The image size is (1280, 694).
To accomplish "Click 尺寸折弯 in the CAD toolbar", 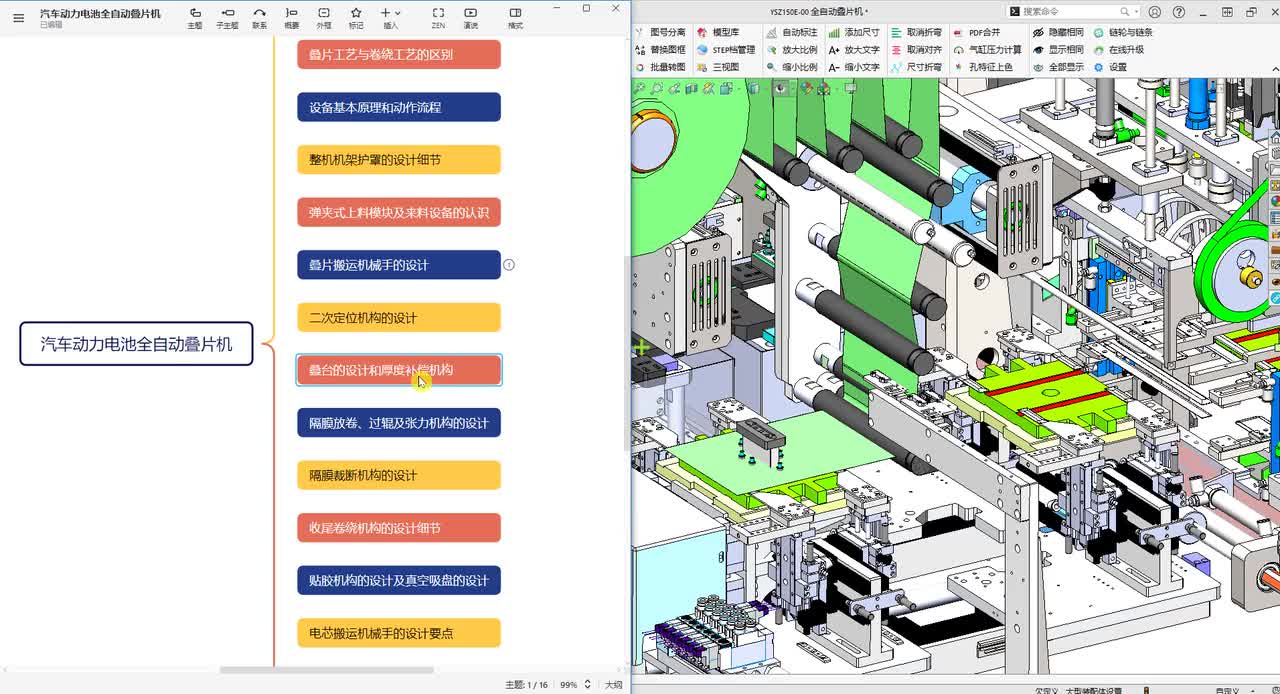I will (917, 67).
